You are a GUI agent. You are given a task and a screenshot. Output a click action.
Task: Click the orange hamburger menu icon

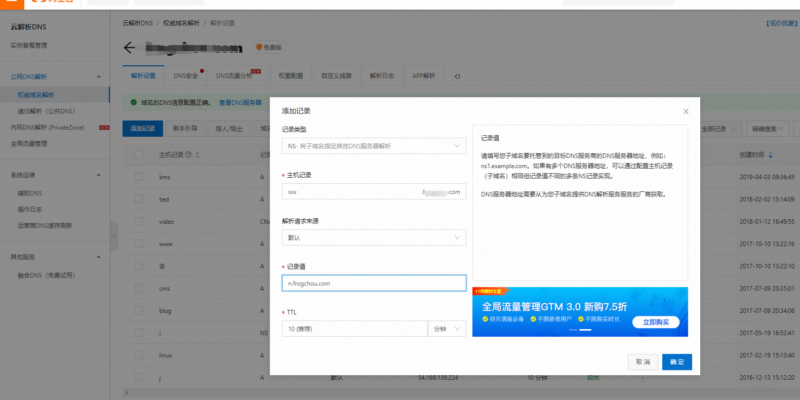[6, 5]
